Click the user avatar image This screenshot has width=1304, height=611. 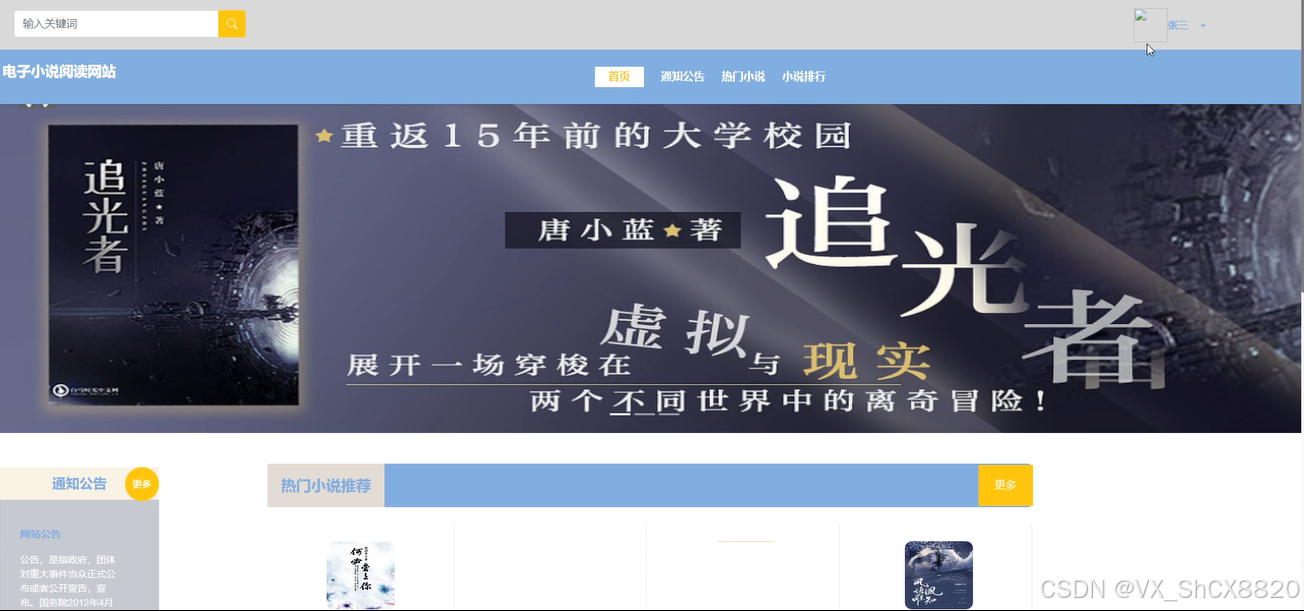pyautogui.click(x=1150, y=25)
